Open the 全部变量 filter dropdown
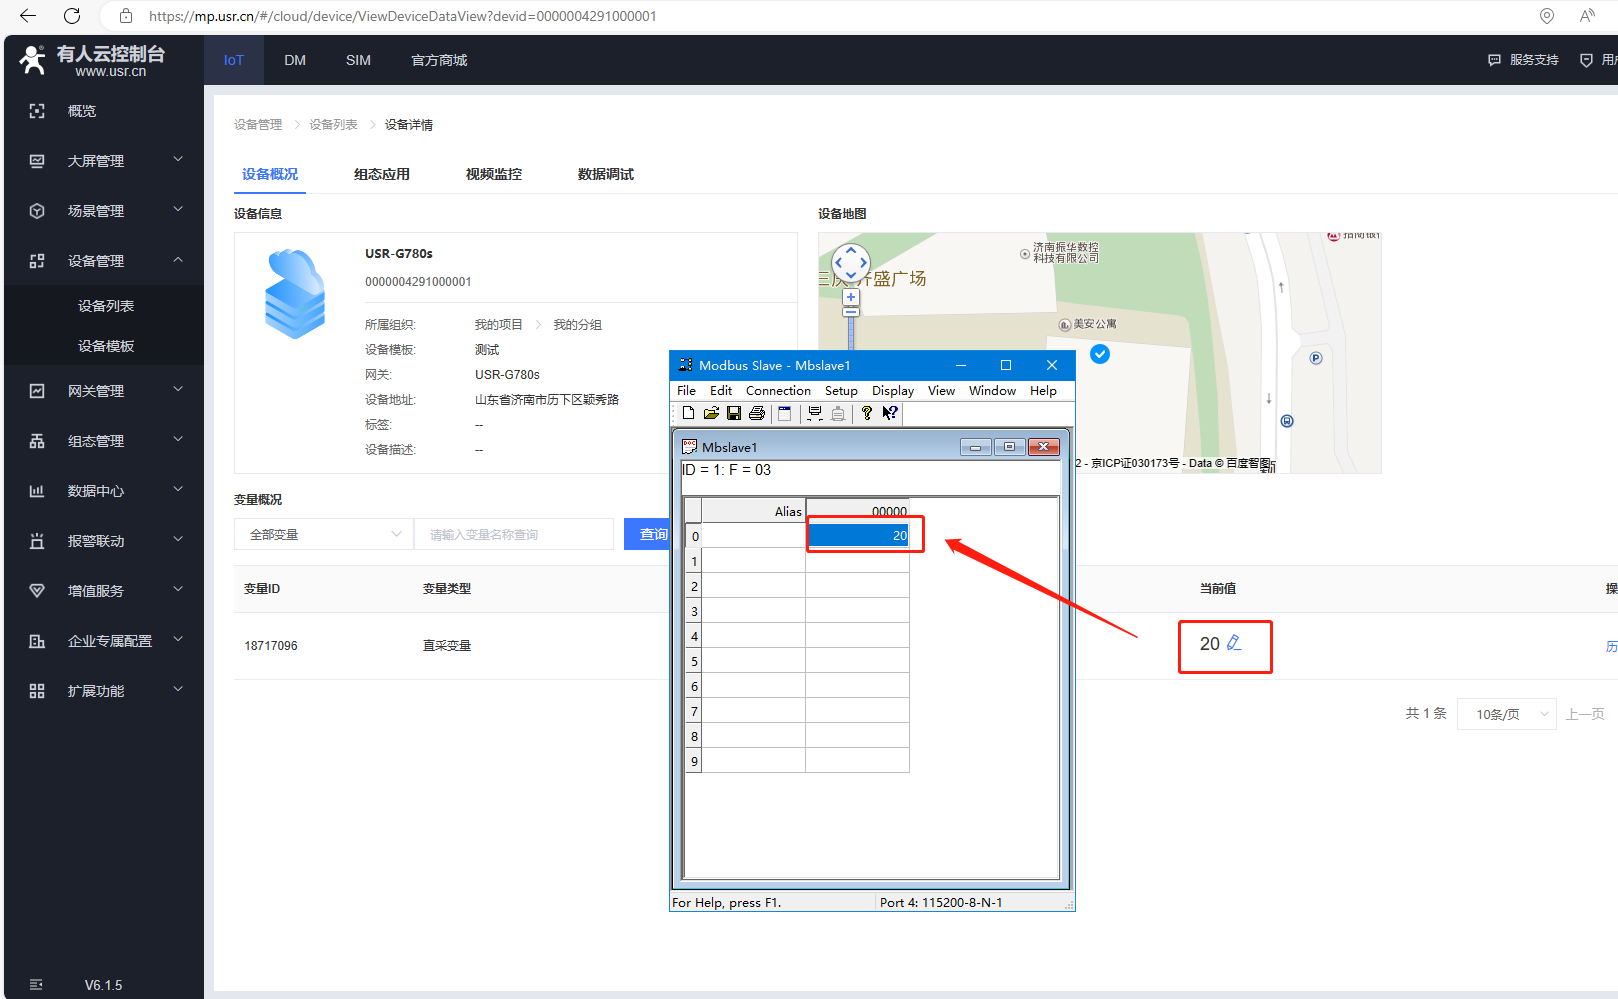Viewport: 1618px width, 999px height. [323, 535]
